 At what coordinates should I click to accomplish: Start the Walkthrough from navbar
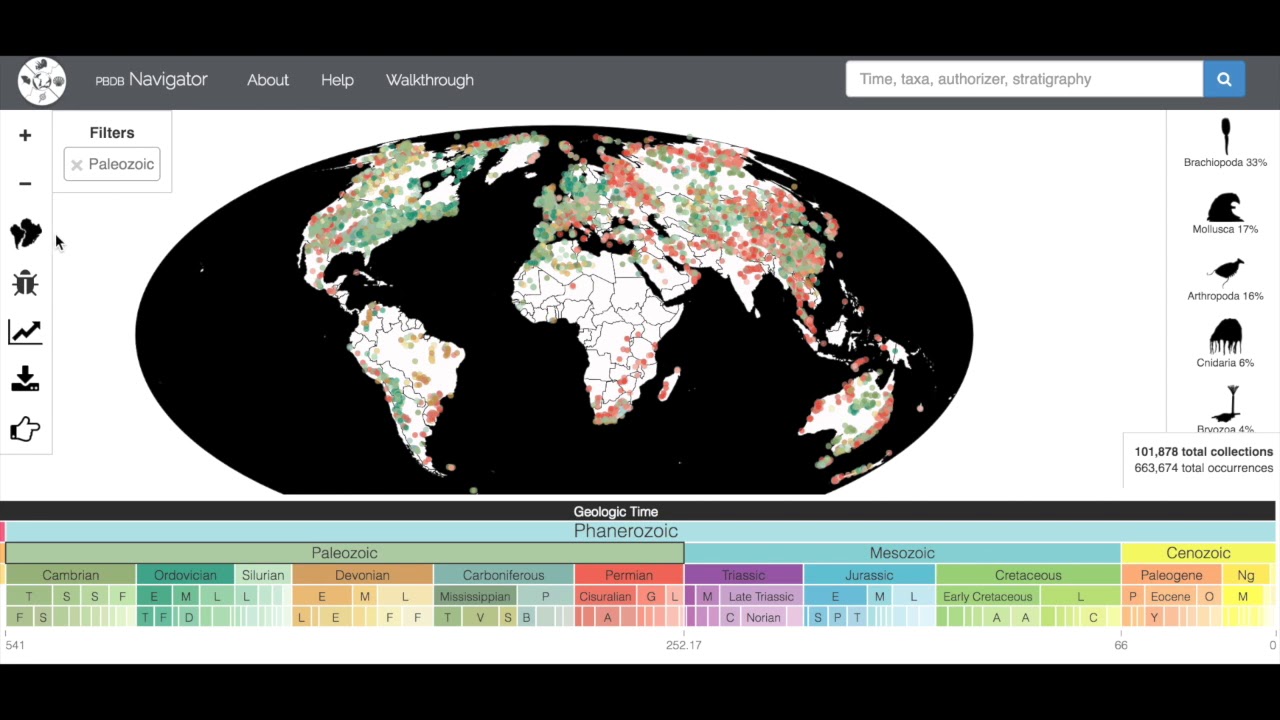[430, 80]
